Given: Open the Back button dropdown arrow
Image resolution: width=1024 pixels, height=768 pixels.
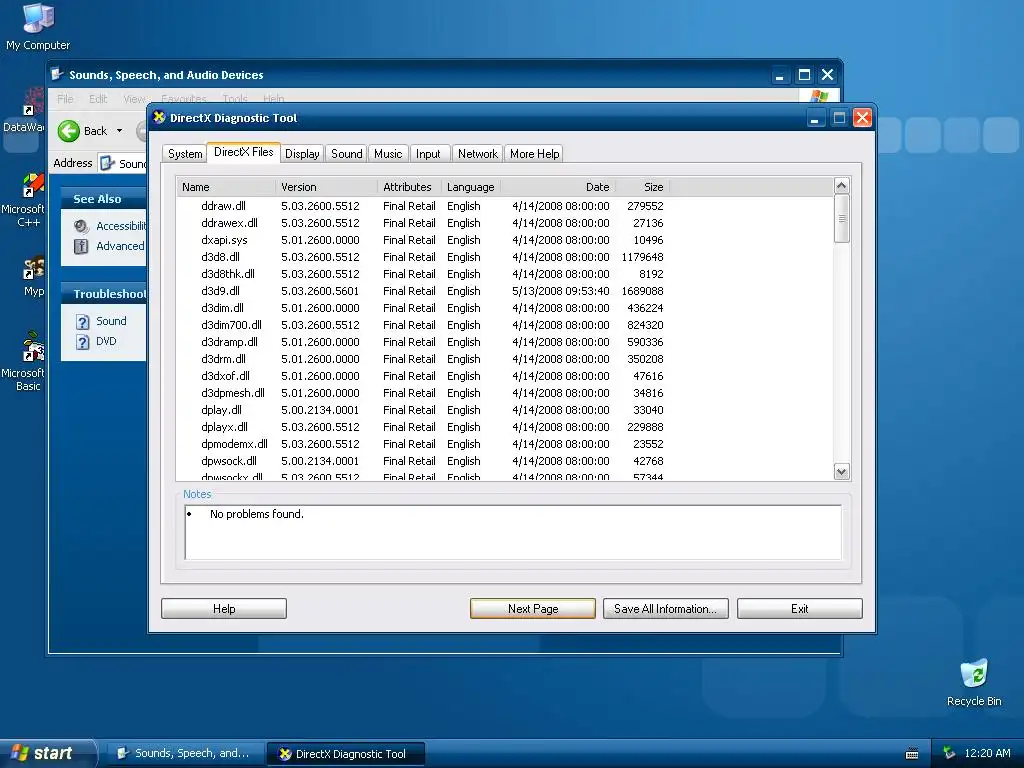Looking at the screenshot, I should (x=120, y=131).
